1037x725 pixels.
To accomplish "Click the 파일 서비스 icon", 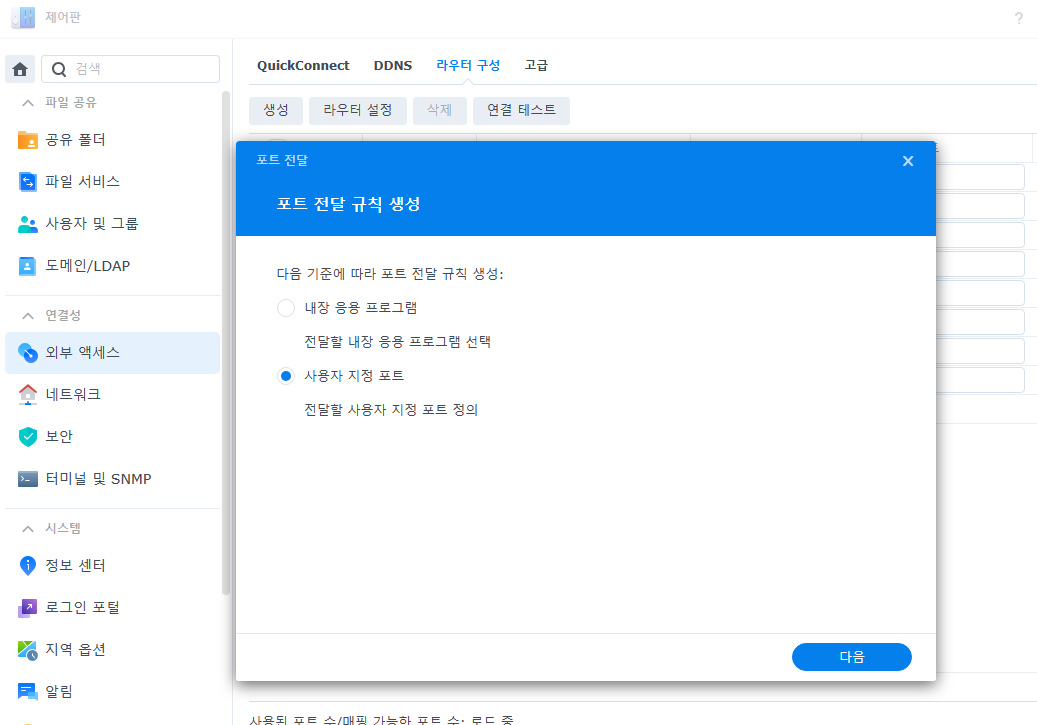I will tap(28, 181).
